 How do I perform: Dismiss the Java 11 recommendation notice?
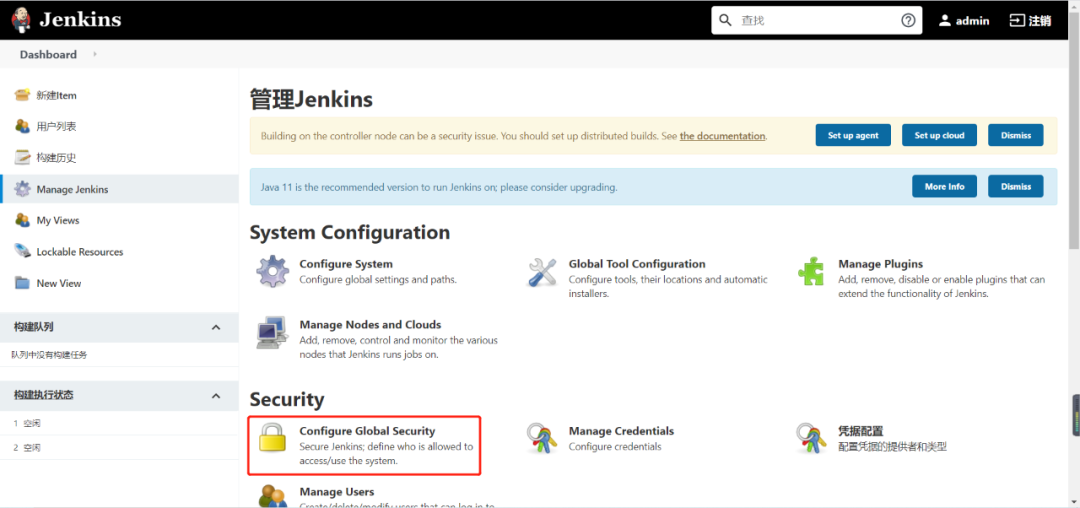pyautogui.click(x=1015, y=186)
